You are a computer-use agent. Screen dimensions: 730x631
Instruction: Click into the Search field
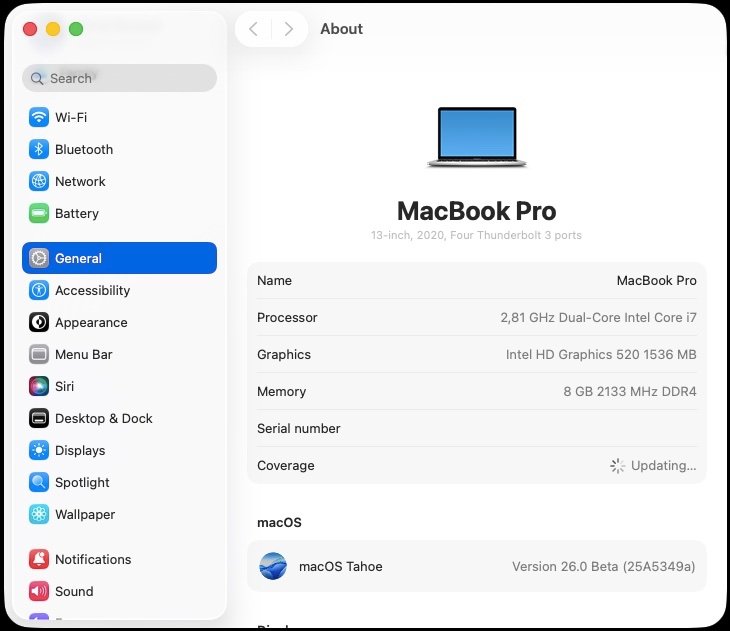point(119,78)
